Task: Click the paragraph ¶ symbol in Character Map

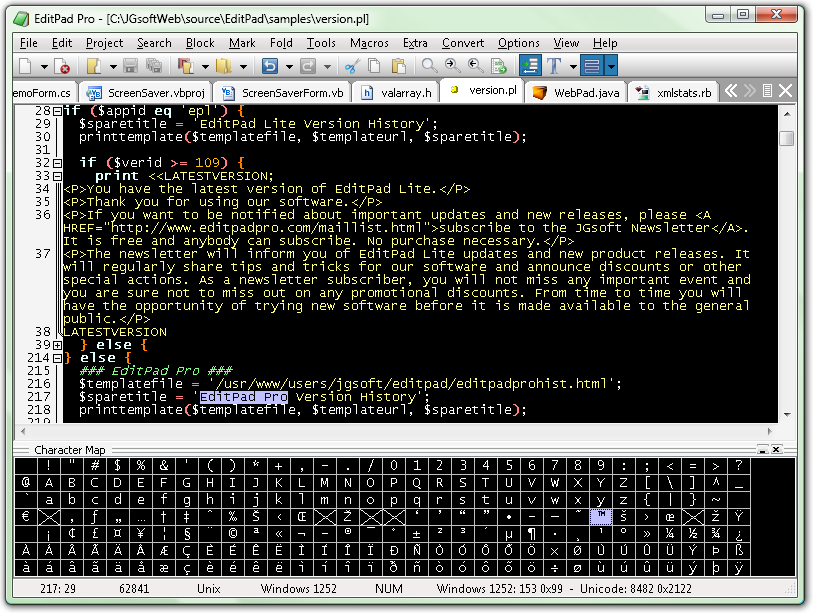Action: pyautogui.click(x=532, y=534)
